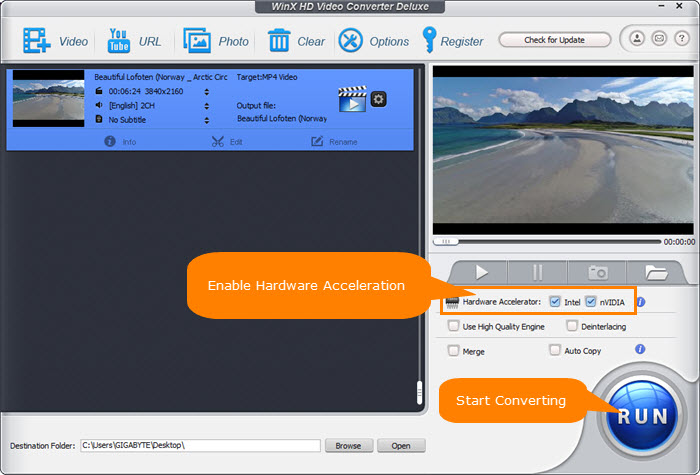Click the audio speaker icon in the row
The image size is (700, 475).
[99, 105]
